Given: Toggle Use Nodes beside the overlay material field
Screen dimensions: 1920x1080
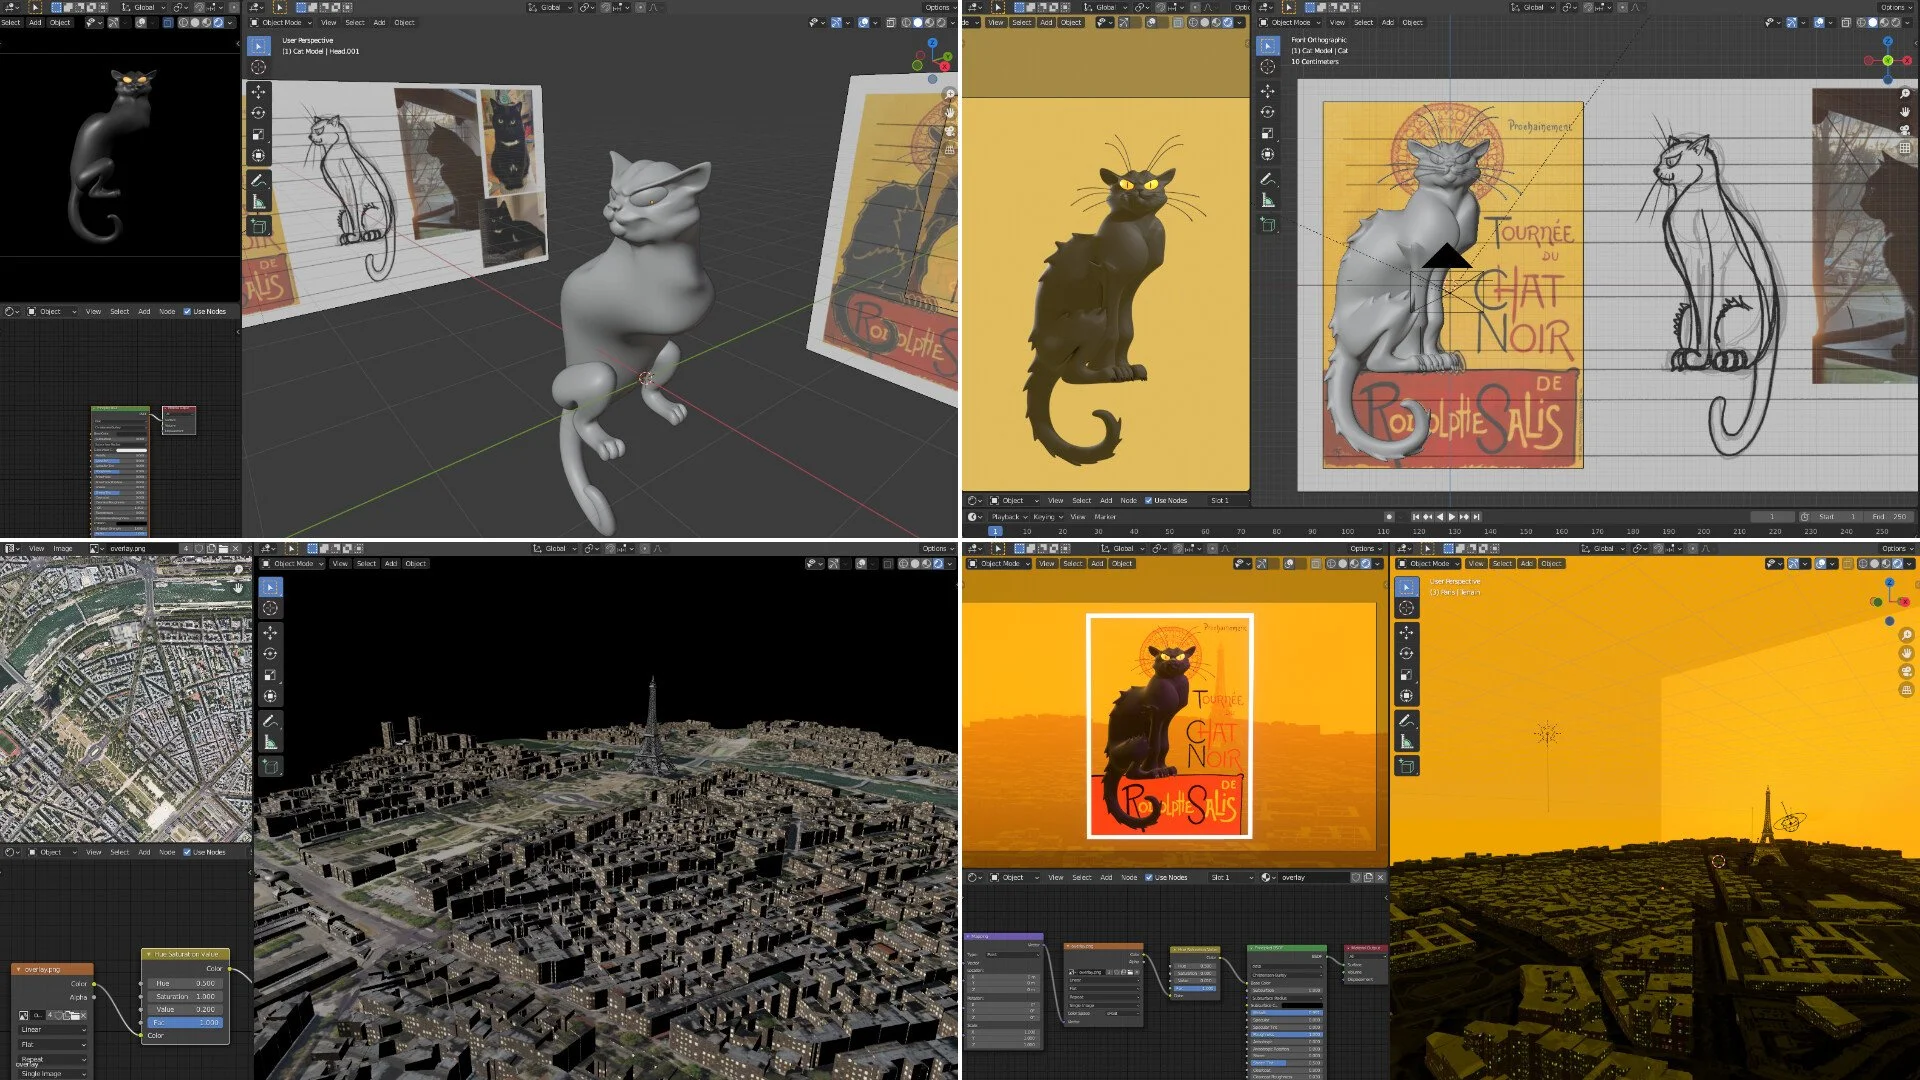Looking at the screenshot, I should (1149, 877).
